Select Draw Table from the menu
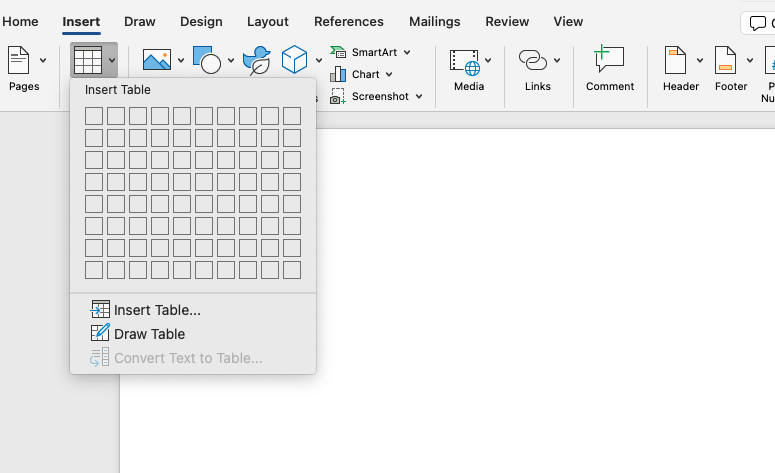 click(149, 334)
